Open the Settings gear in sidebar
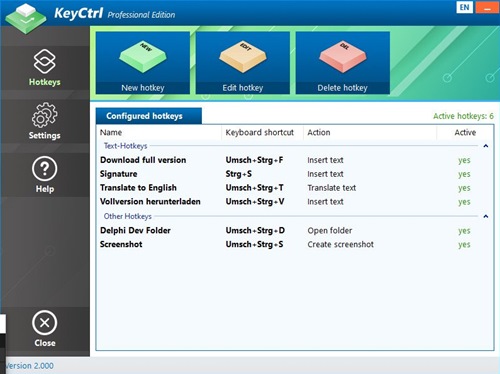 coord(45,121)
